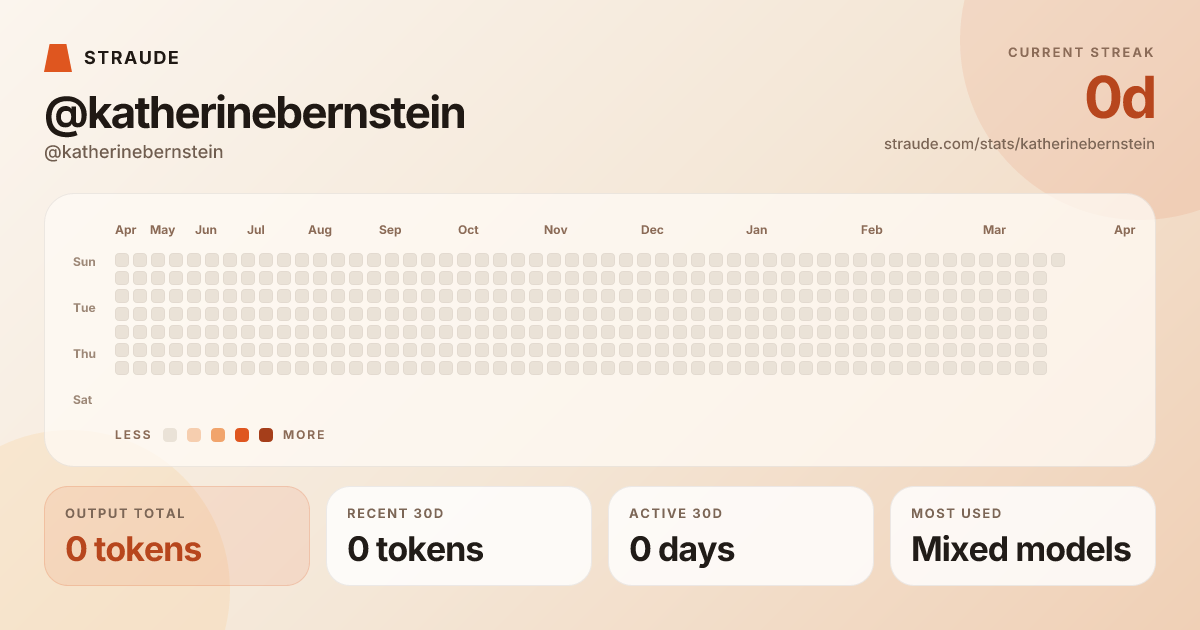Click the 0d current streak value
The width and height of the screenshot is (1200, 630).
(x=1120, y=99)
